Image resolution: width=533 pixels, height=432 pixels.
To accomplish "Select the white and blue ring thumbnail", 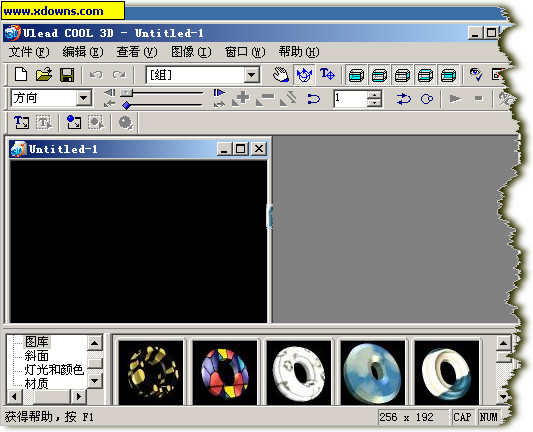I will (447, 373).
